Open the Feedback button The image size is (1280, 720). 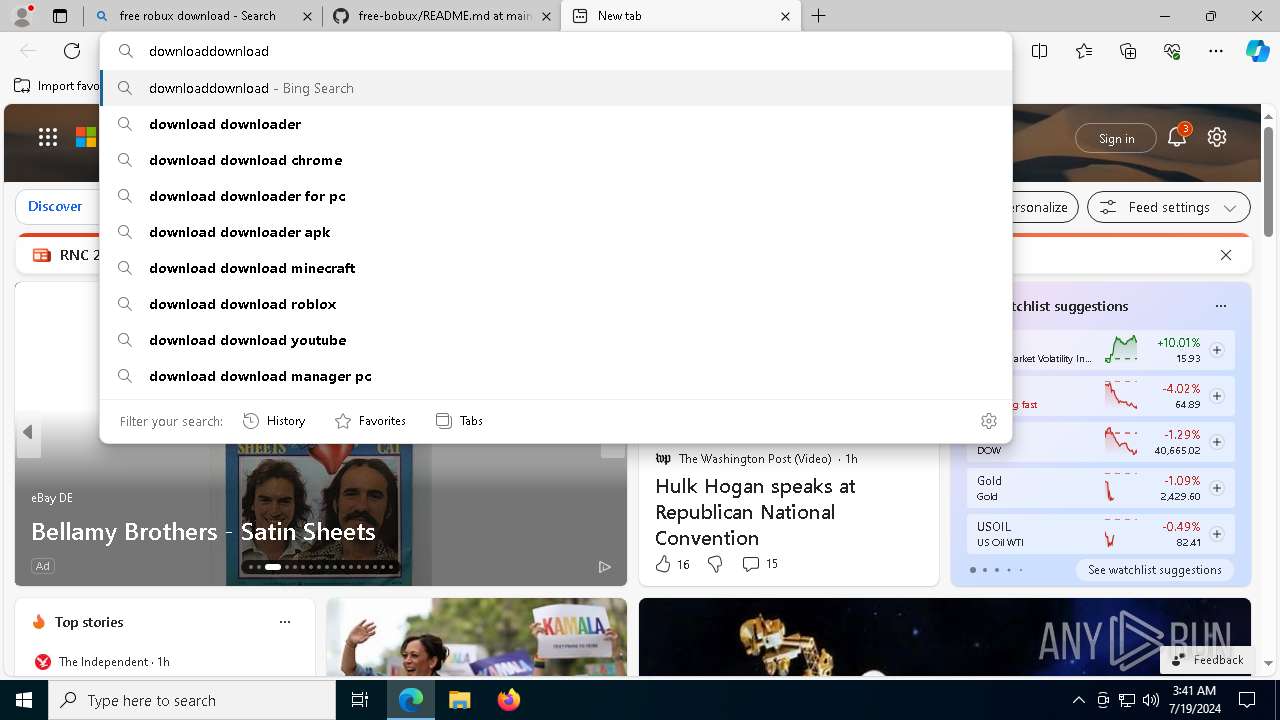tap(1207, 660)
